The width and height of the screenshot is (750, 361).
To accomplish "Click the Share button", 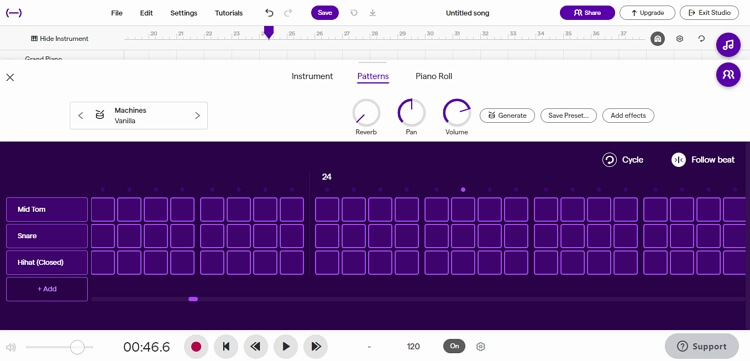I will 587,13.
